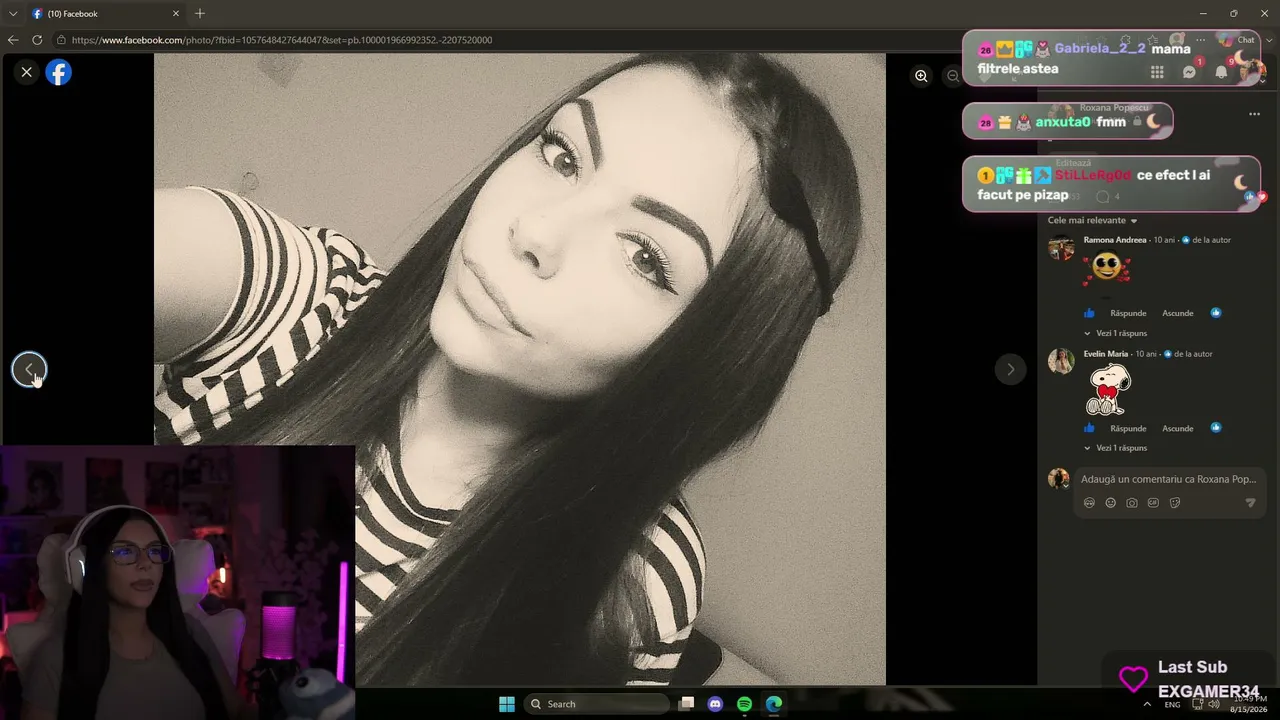
Task: Go to Facebook home via the logo
Action: point(59,72)
